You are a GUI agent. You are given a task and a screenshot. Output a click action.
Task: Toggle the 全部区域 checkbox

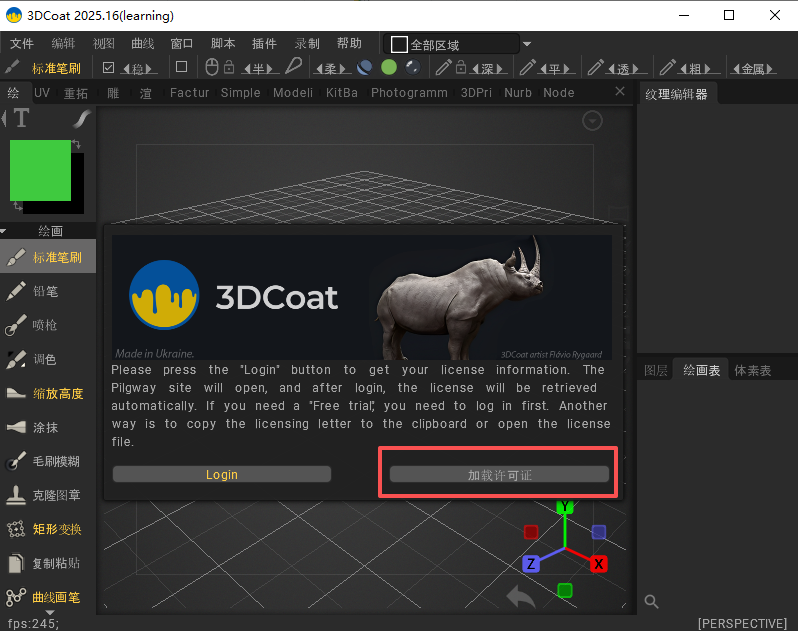[399, 44]
